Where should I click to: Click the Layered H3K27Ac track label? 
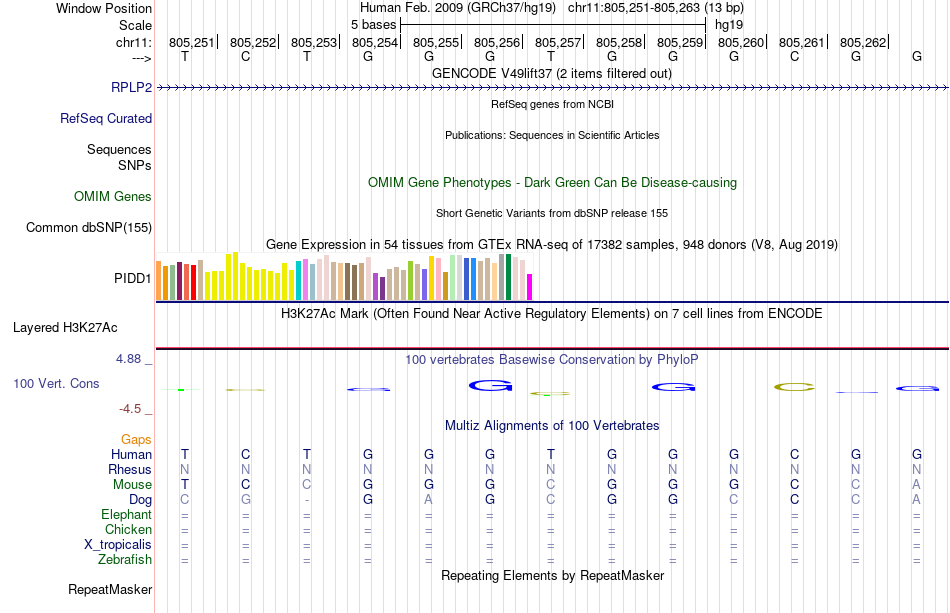tap(65, 327)
